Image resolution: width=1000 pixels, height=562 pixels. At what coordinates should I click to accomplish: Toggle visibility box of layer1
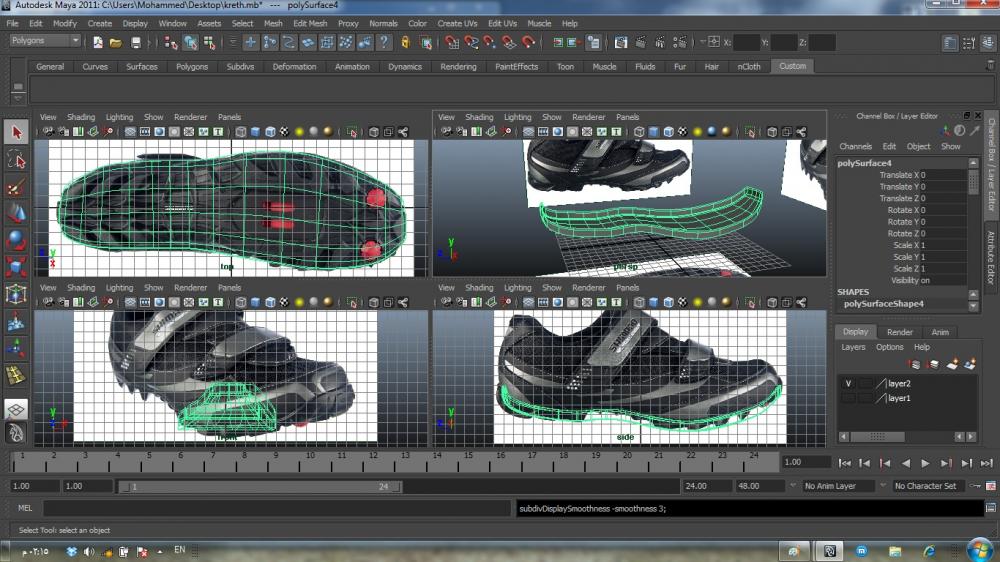click(x=848, y=398)
